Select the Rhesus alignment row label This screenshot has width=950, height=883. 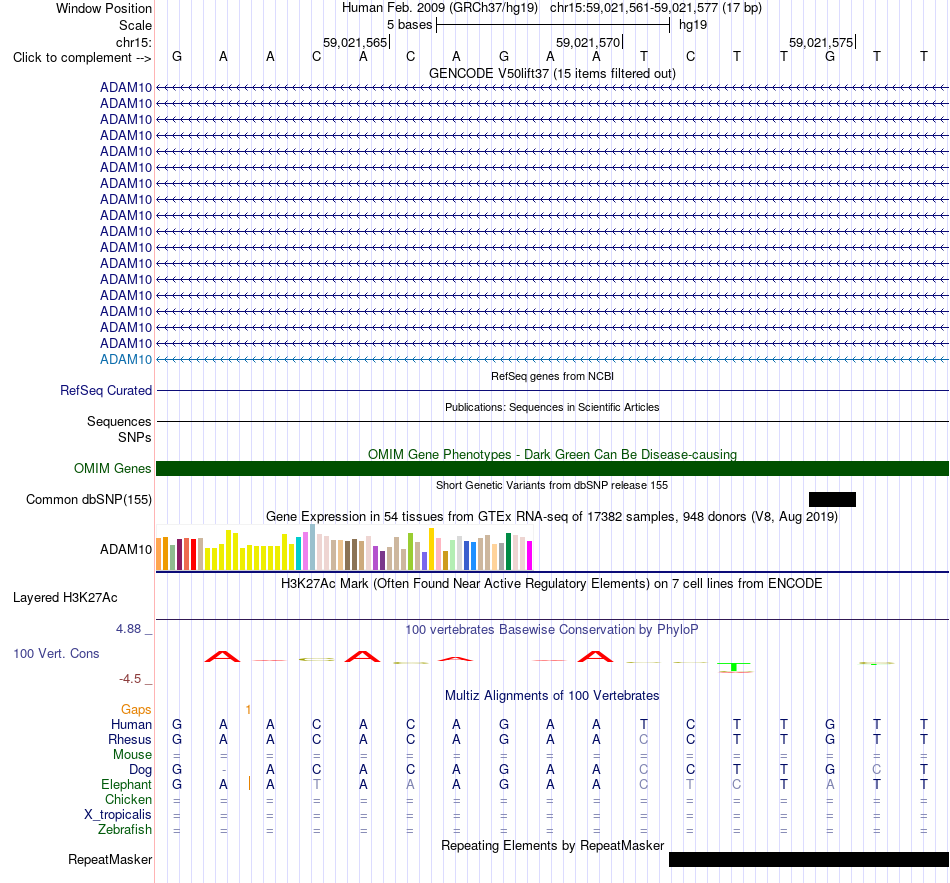130,739
